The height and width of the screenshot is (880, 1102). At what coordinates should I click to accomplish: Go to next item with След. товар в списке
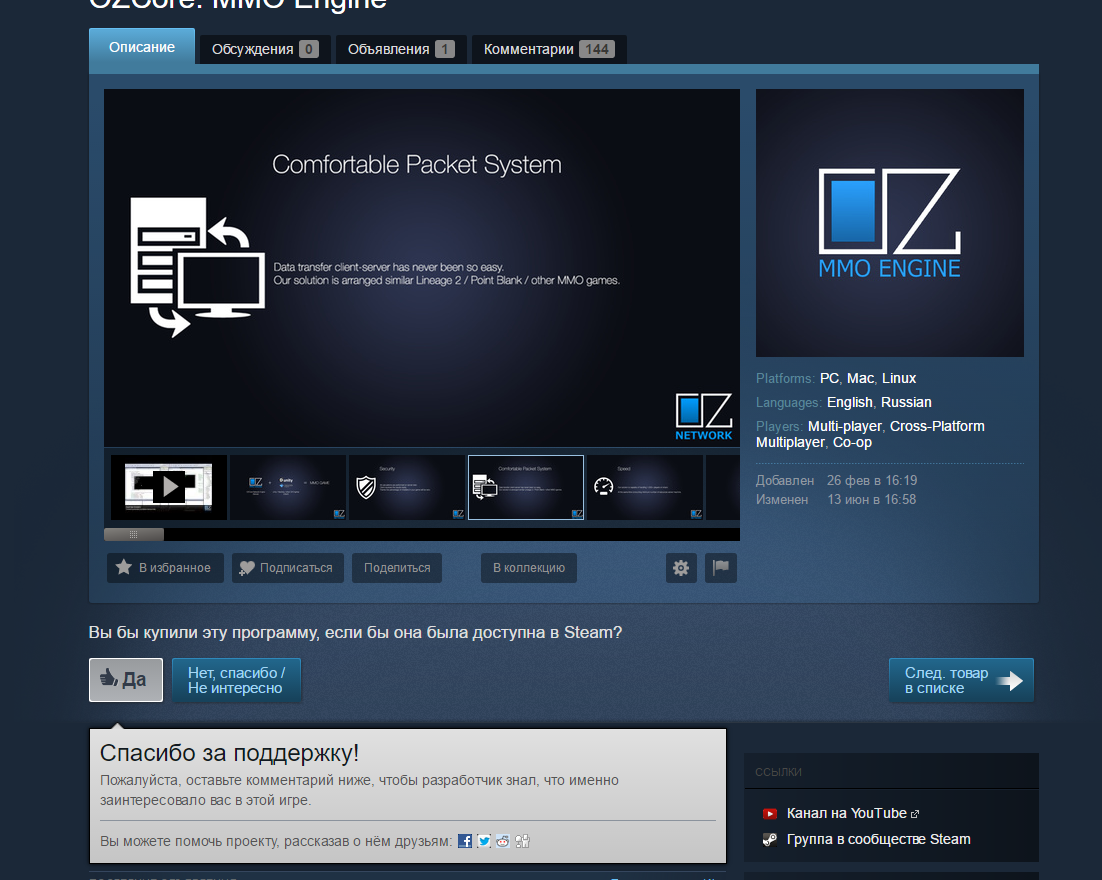[x=961, y=680]
